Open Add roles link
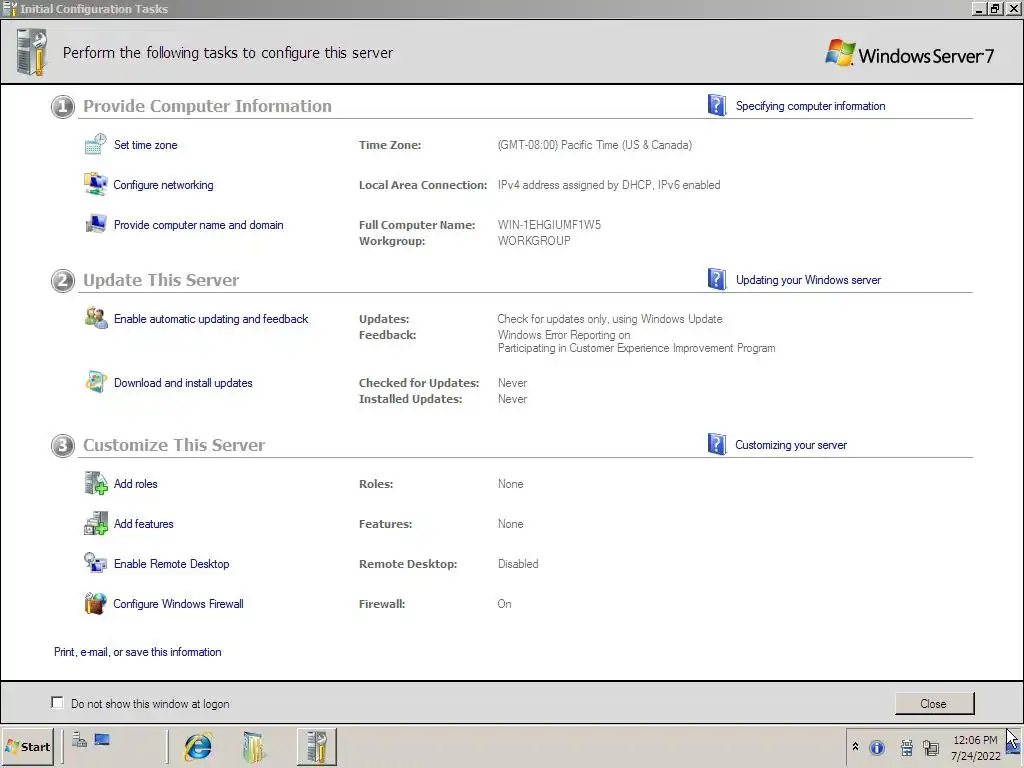This screenshot has width=1024, height=768. click(x=136, y=484)
